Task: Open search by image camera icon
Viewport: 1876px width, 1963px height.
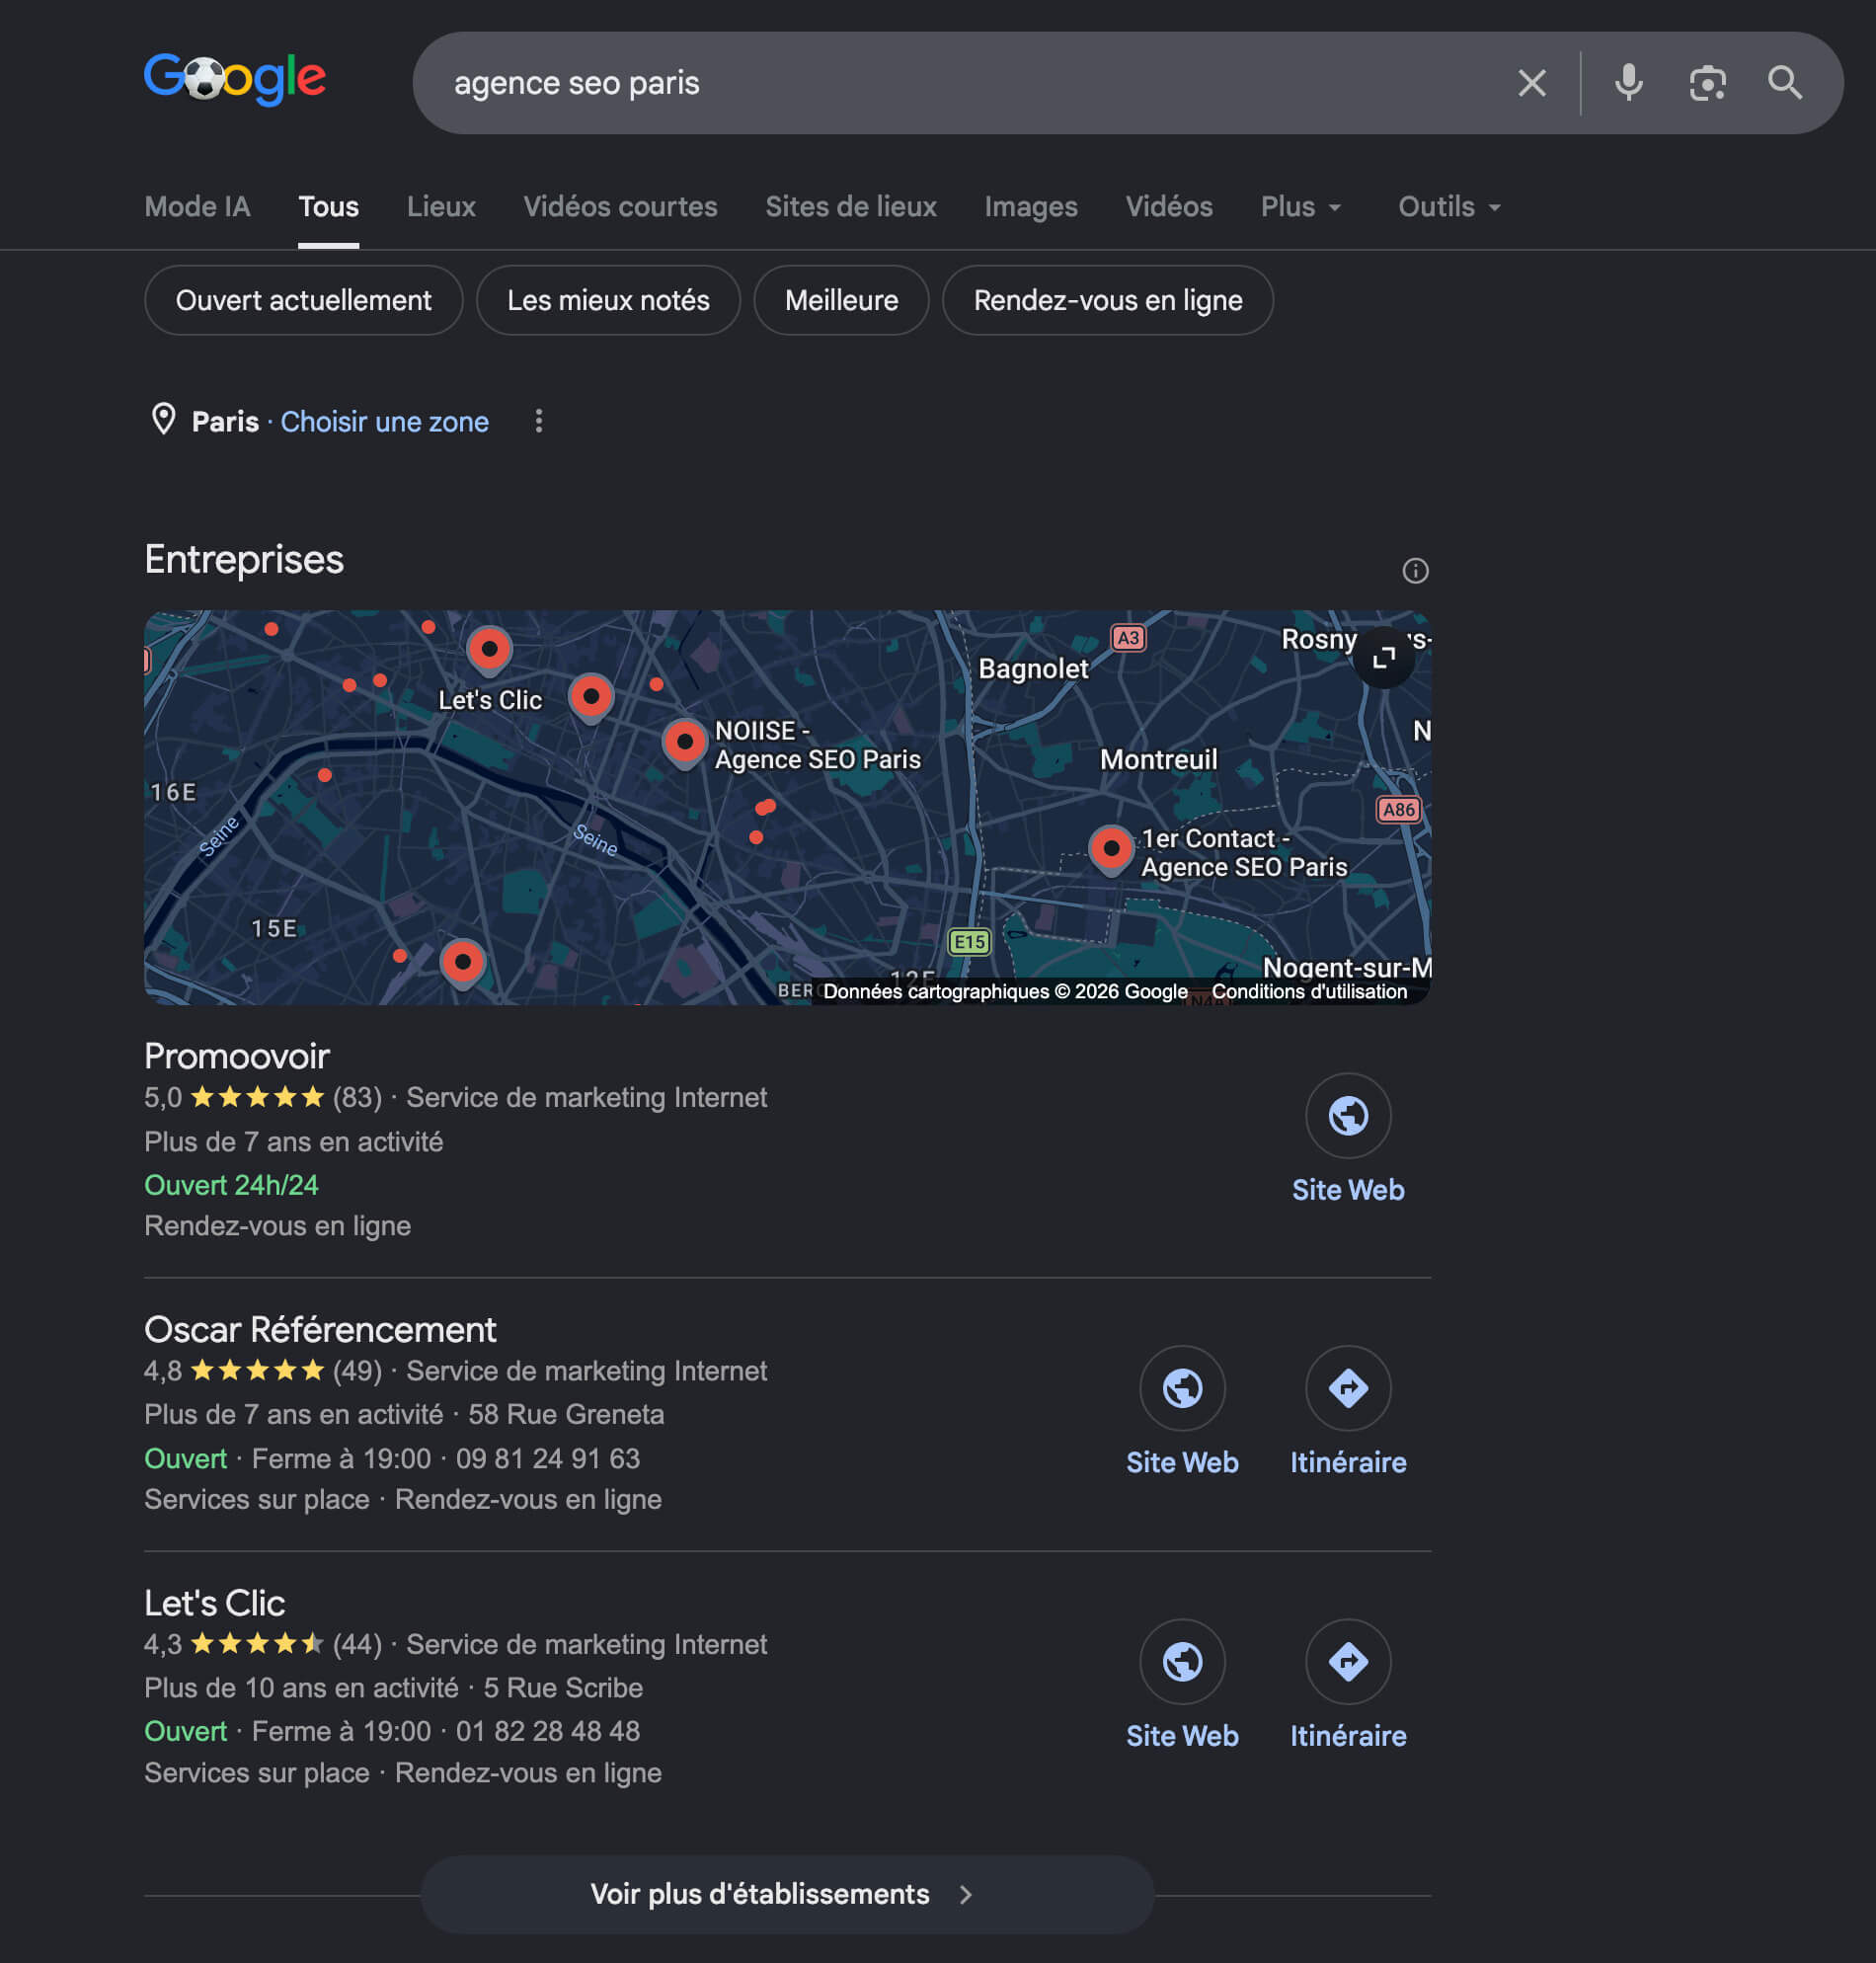Action: [x=1707, y=83]
